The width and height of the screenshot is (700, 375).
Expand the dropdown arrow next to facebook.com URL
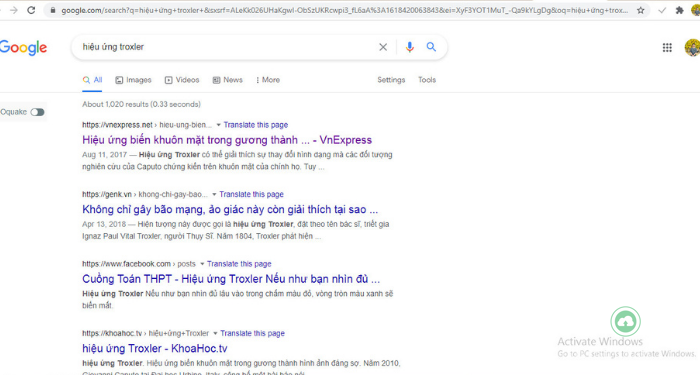202,264
